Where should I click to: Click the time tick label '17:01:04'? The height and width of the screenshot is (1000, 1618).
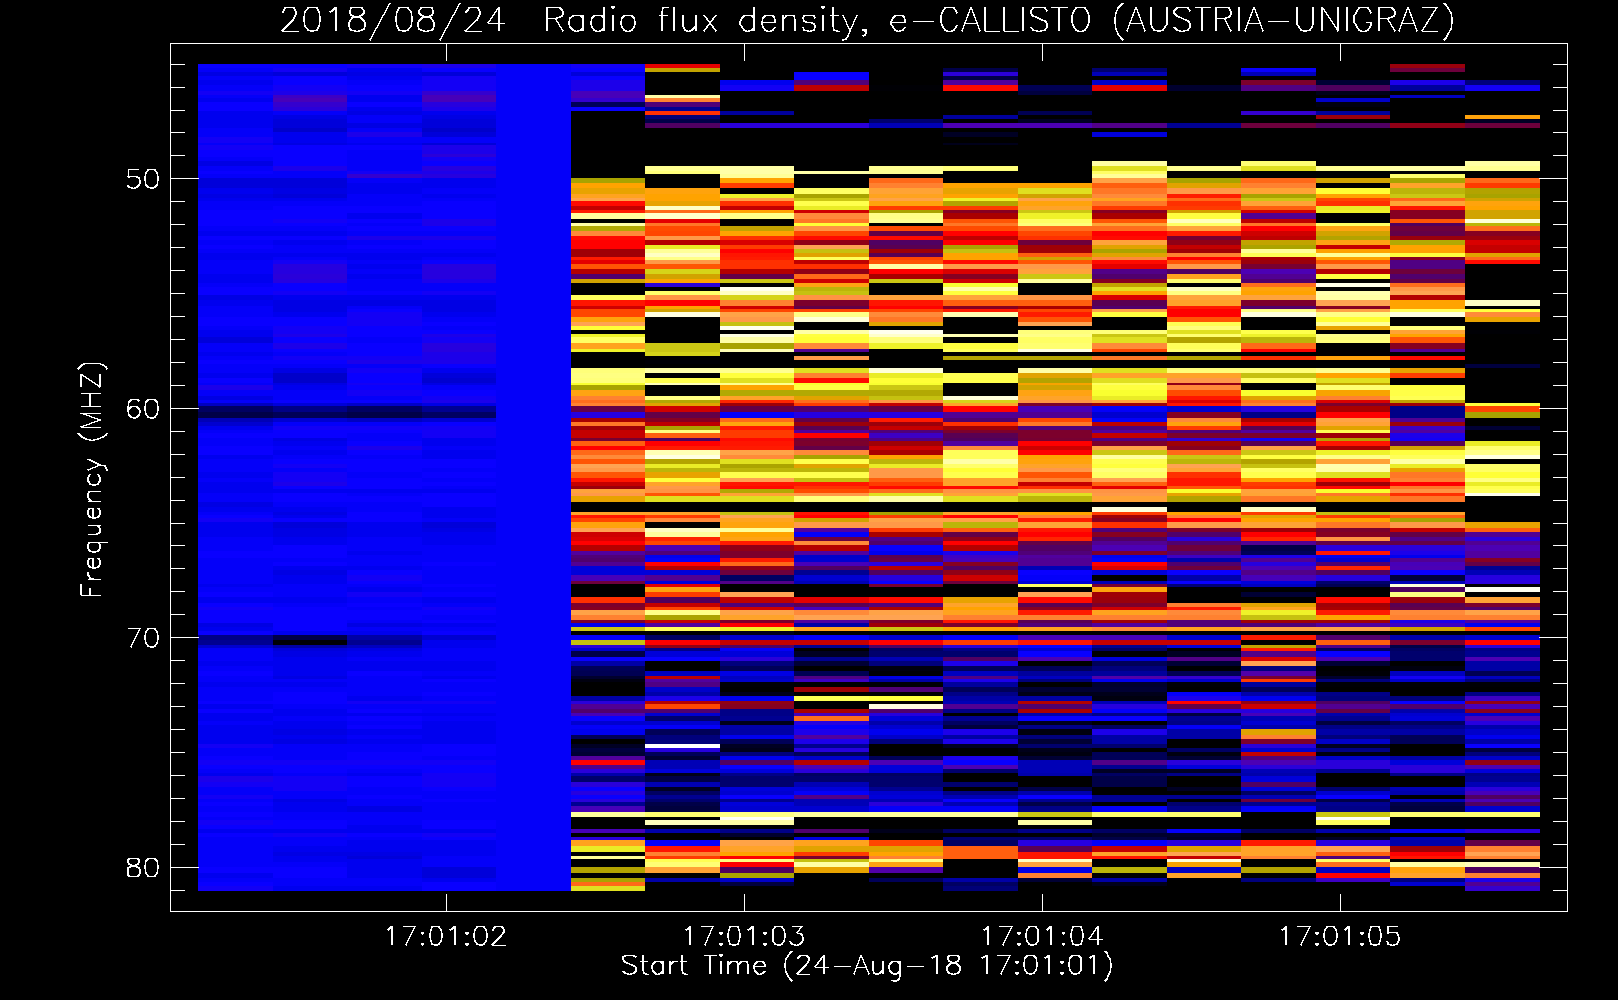pos(1042,937)
